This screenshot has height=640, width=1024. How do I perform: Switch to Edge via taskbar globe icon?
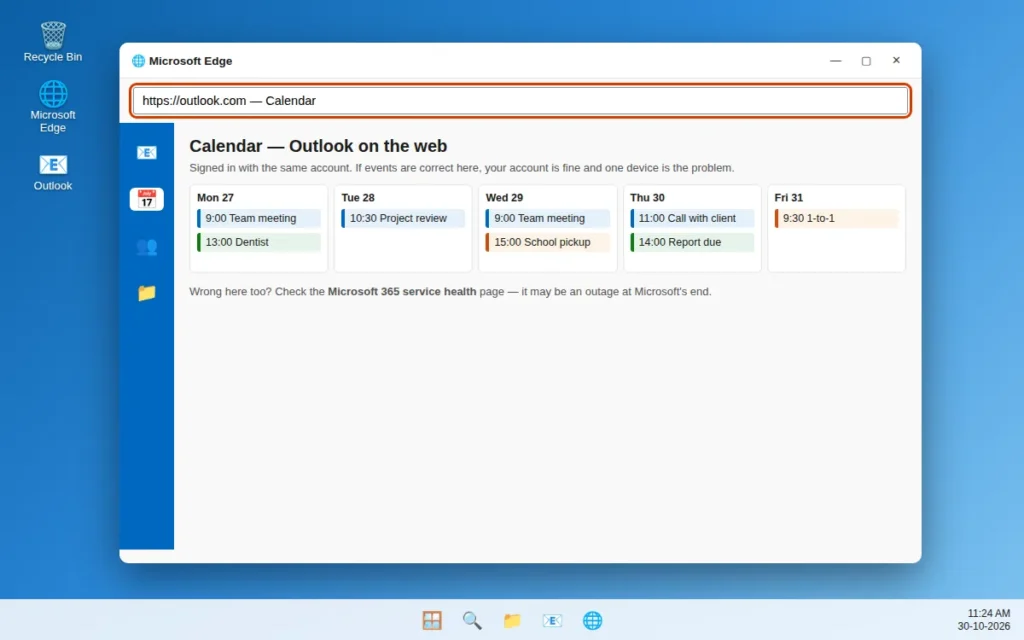click(592, 620)
